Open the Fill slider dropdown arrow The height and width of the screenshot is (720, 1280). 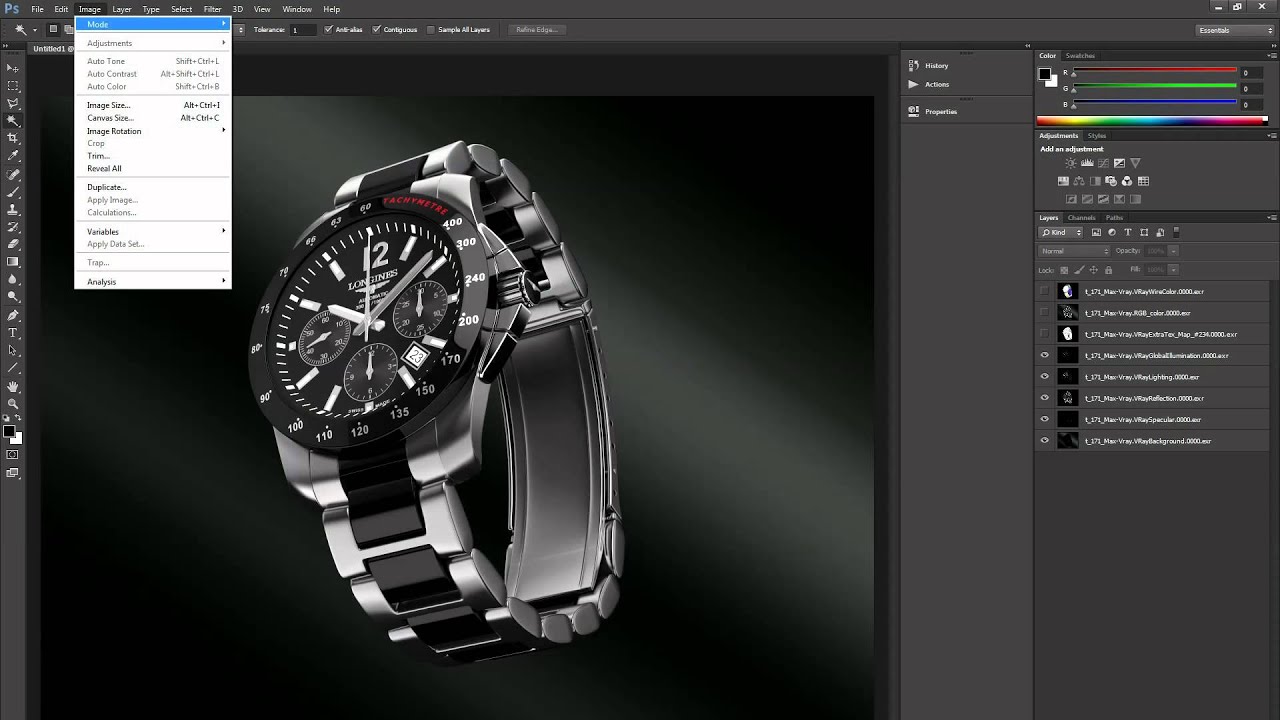[1173, 270]
